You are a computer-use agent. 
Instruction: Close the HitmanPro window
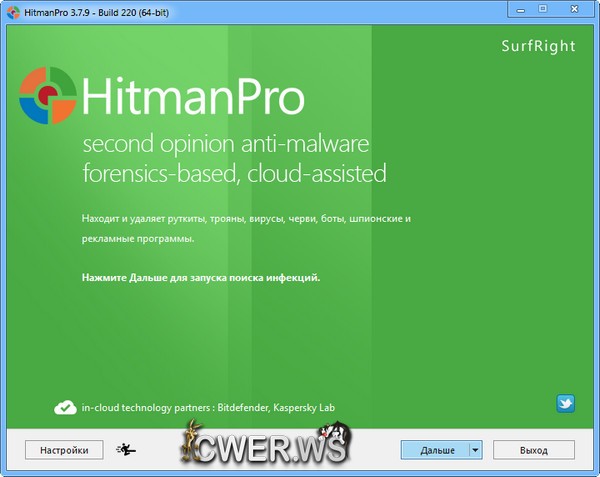574,9
